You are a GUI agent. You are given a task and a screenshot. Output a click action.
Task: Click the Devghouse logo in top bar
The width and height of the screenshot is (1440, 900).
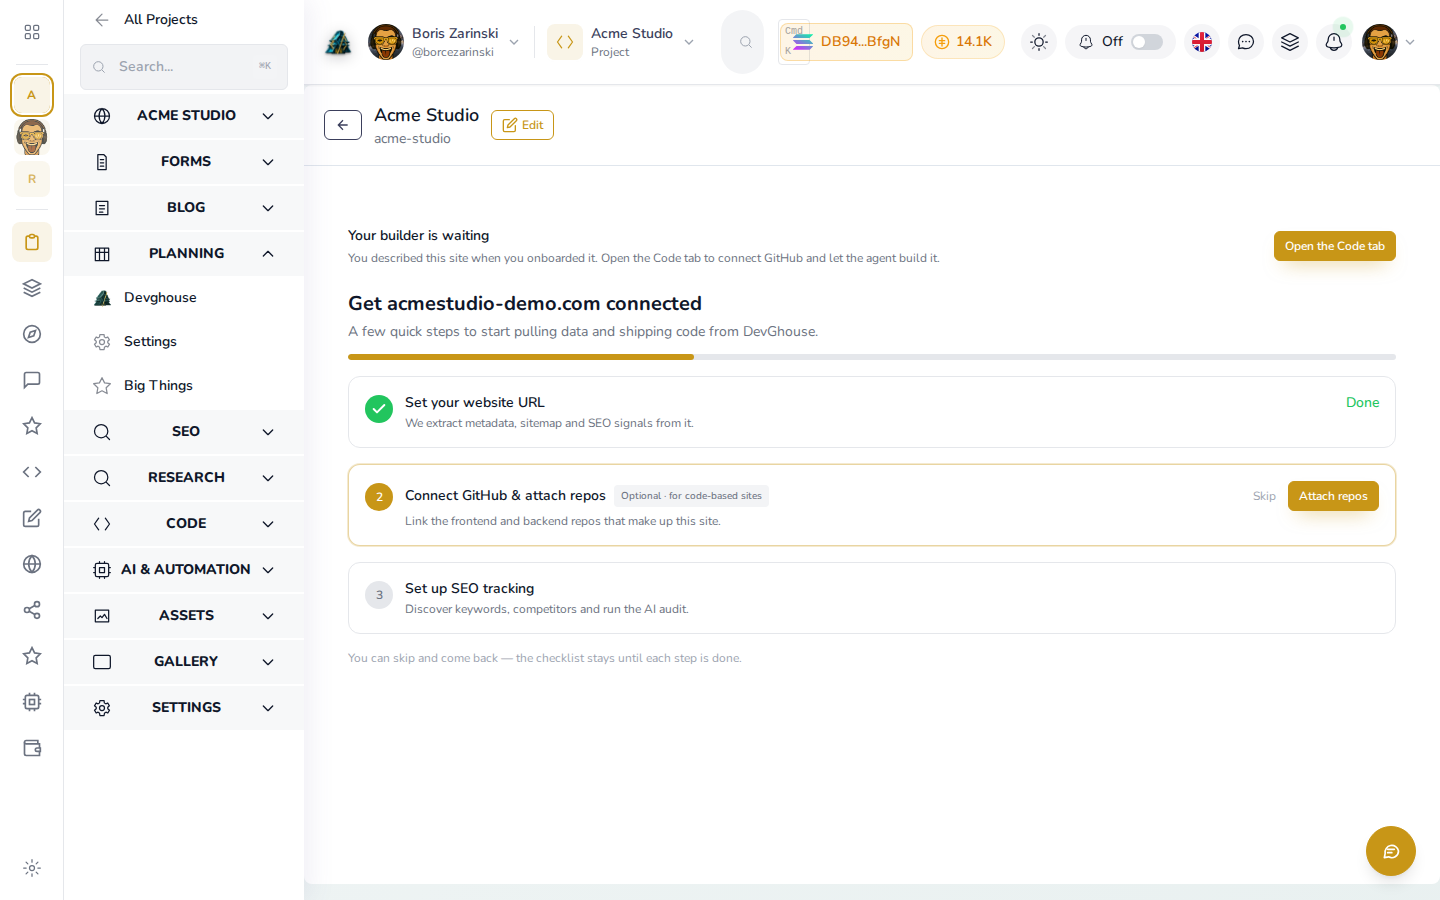pos(339,42)
